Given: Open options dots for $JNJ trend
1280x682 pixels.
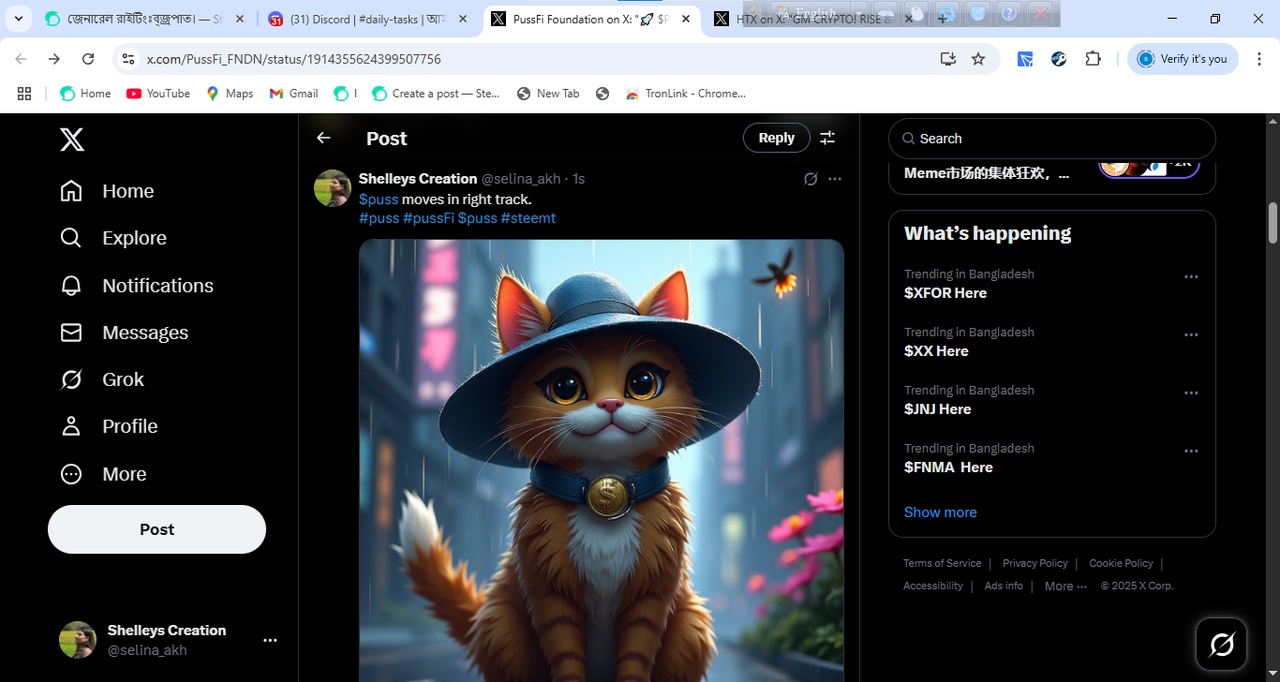Looking at the screenshot, I should point(1191,393).
